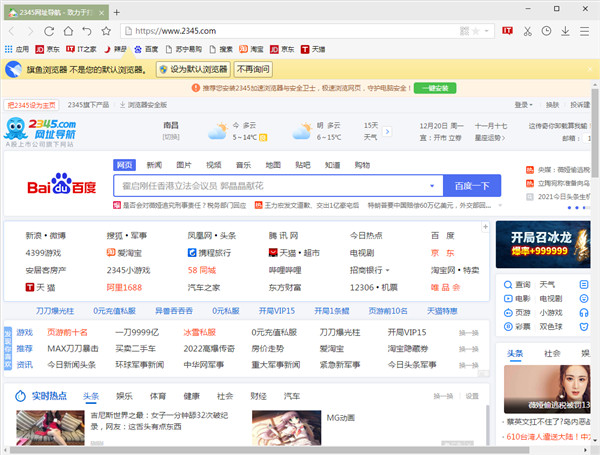Expand the 登录 dropdown
The width and height of the screenshot is (600, 455).
pyautogui.click(x=523, y=104)
